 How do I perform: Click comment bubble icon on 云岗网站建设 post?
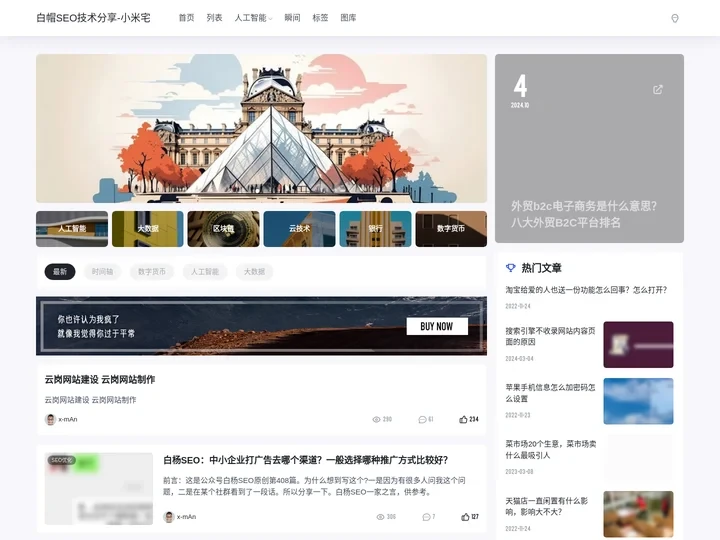point(422,419)
